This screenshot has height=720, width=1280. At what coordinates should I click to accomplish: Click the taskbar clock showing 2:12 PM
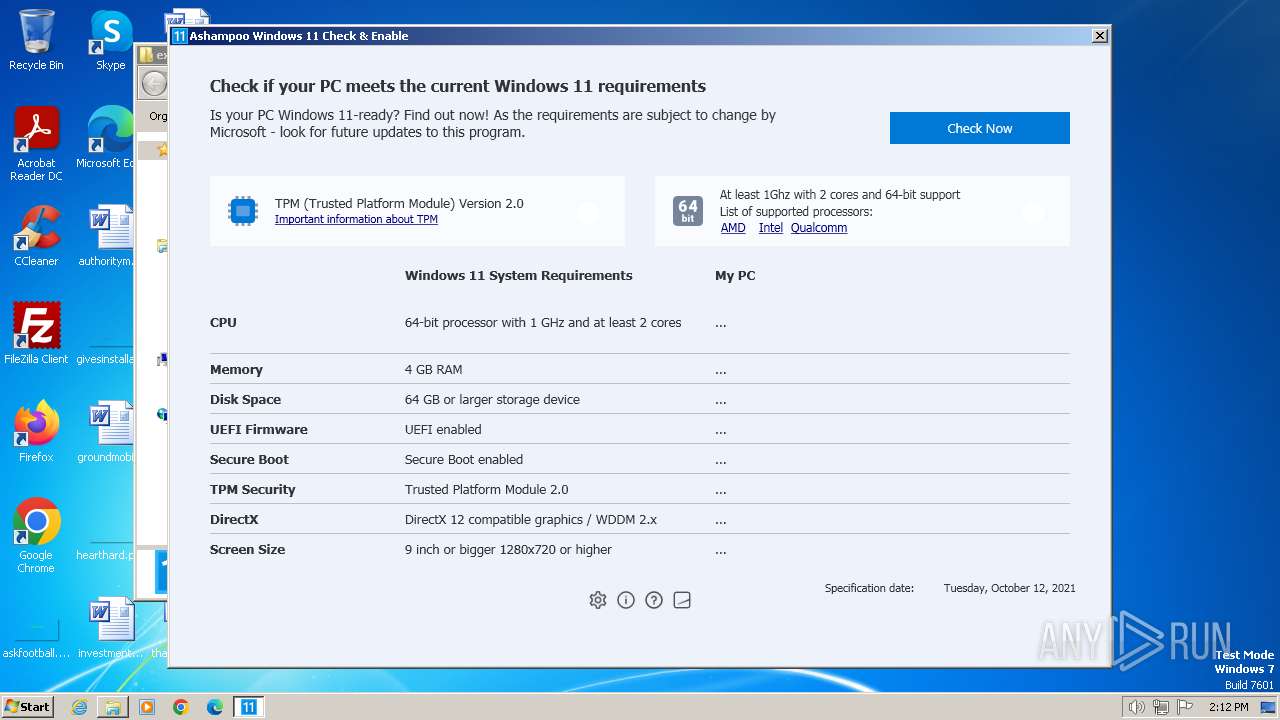click(1228, 707)
